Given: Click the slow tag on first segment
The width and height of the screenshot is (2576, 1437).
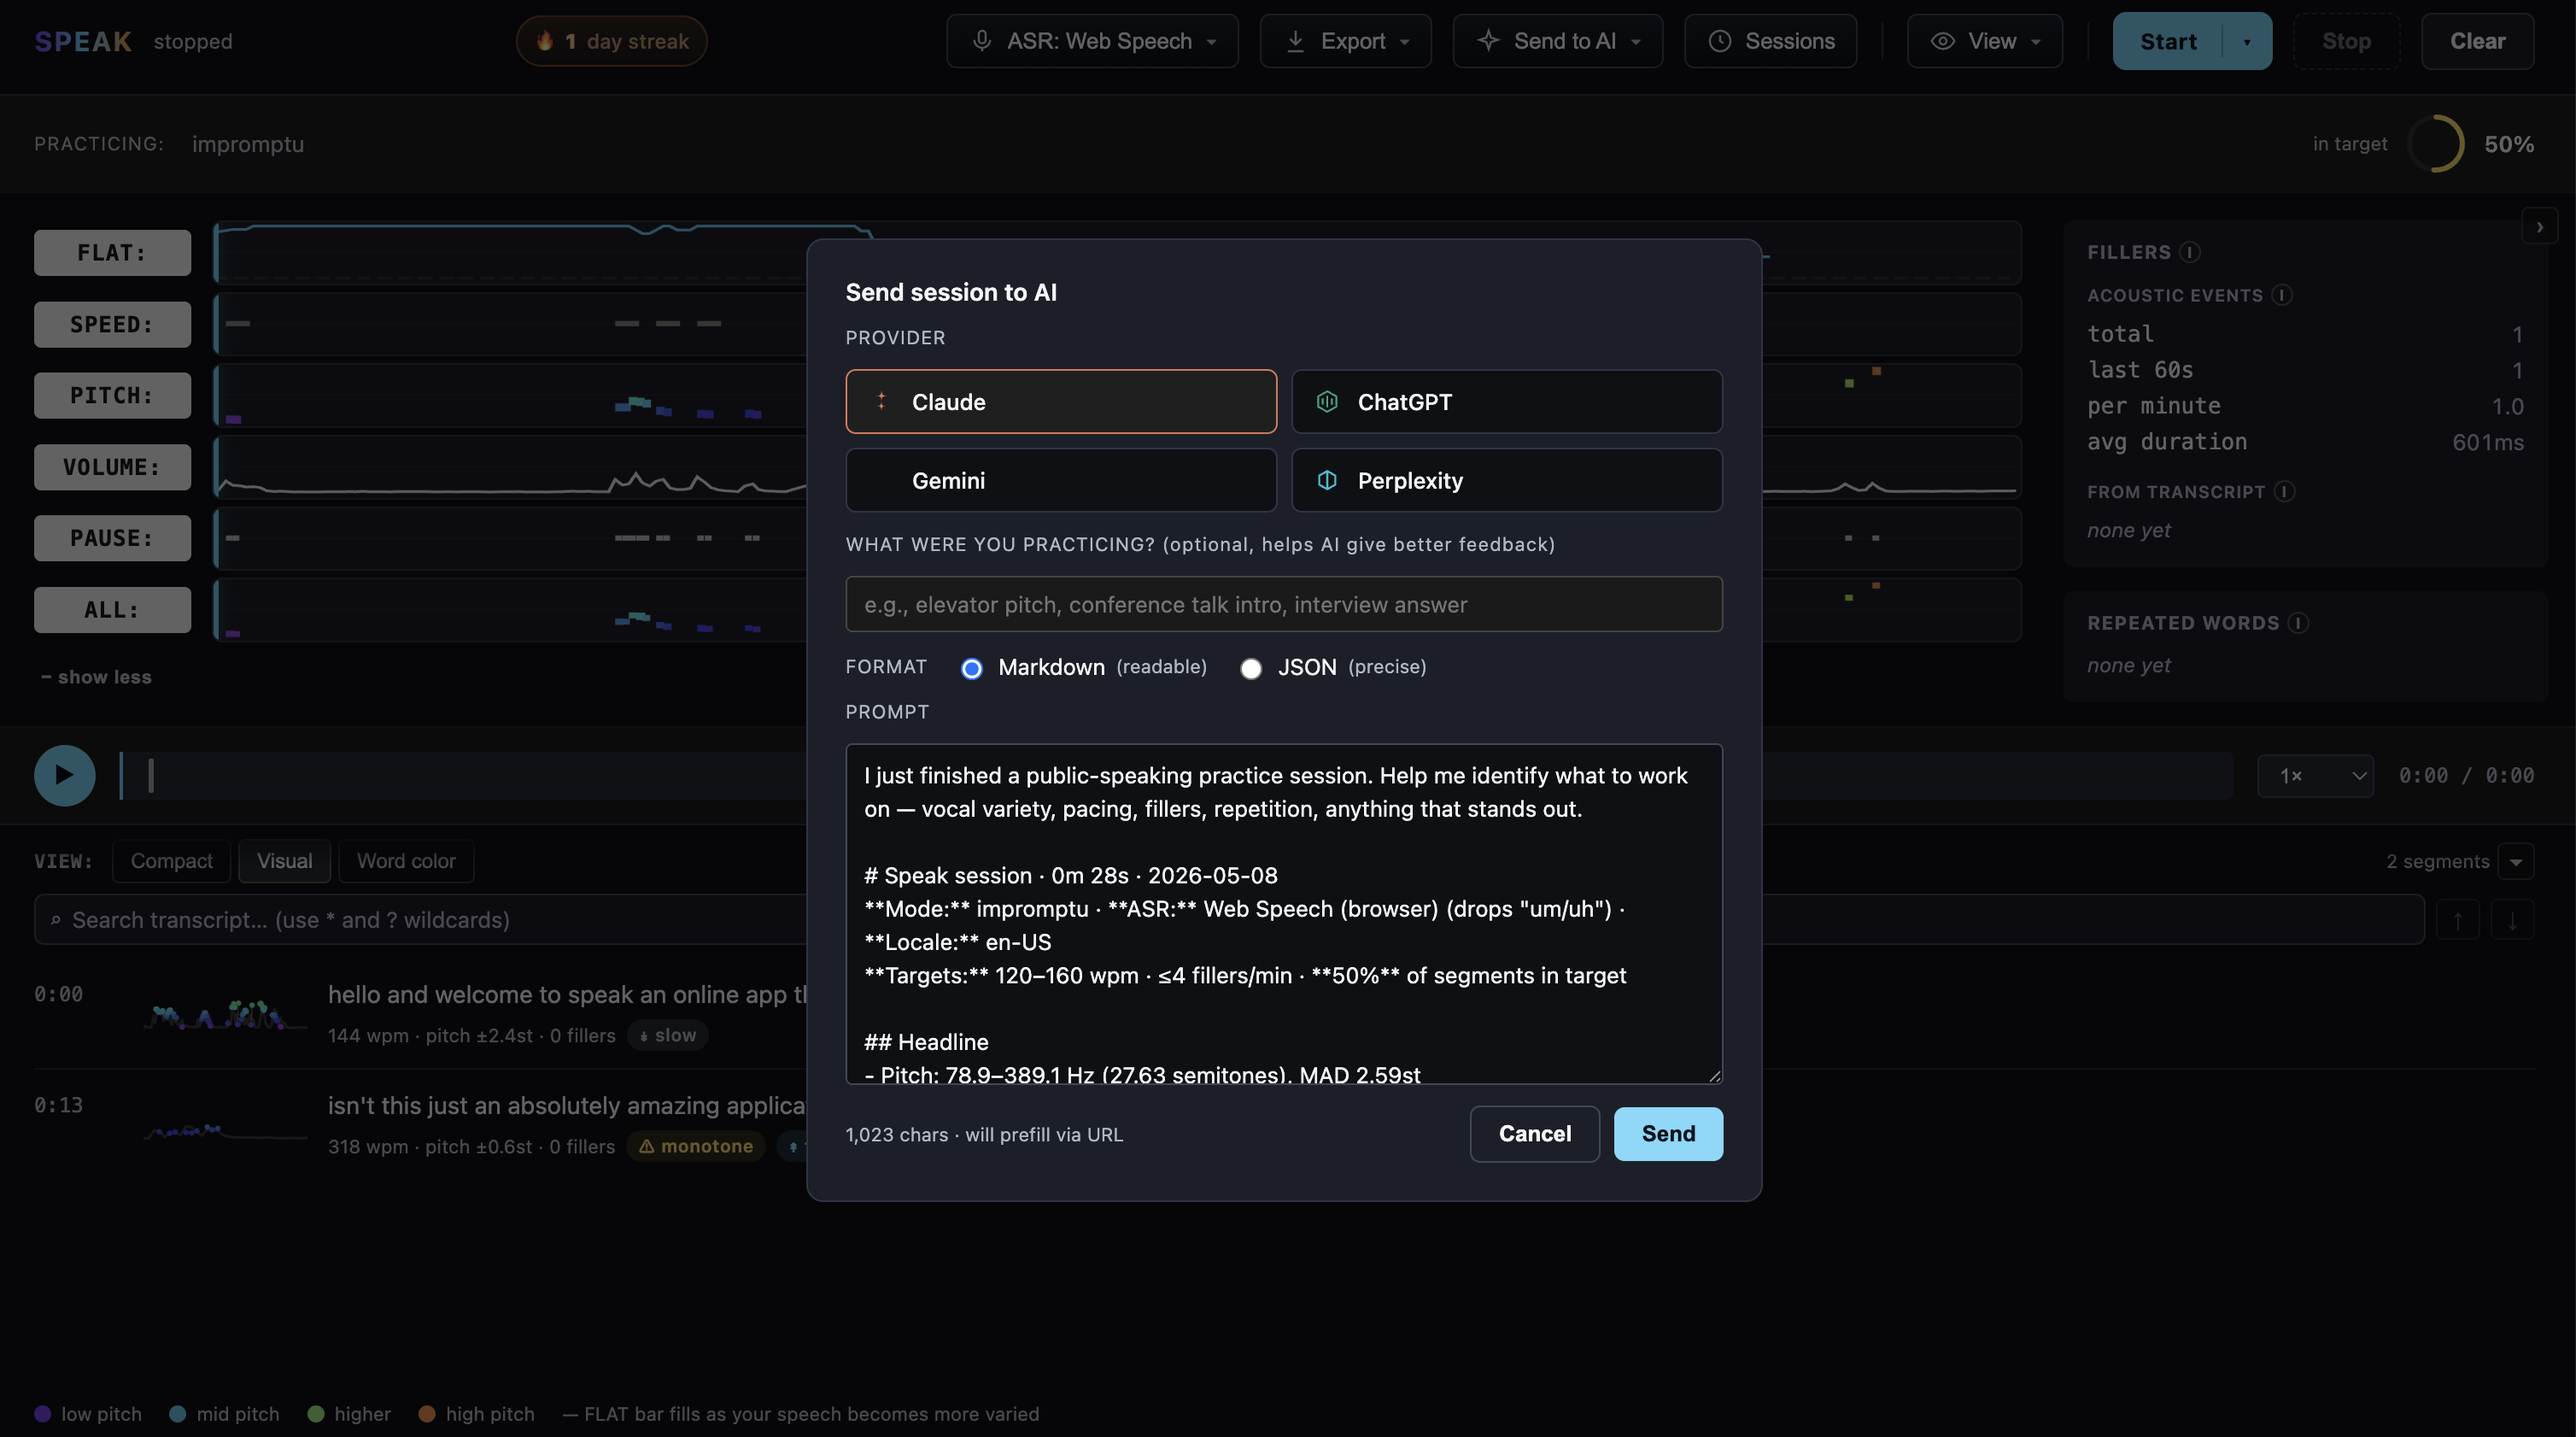Looking at the screenshot, I should [668, 1035].
